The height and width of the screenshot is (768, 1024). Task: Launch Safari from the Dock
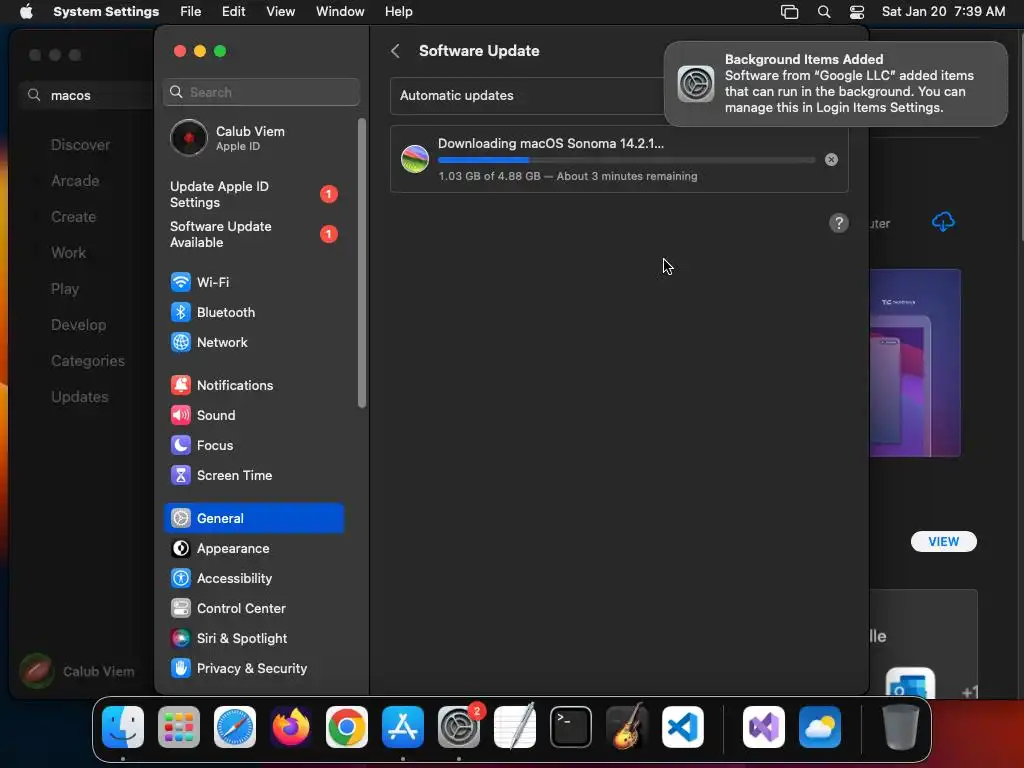[x=235, y=727]
